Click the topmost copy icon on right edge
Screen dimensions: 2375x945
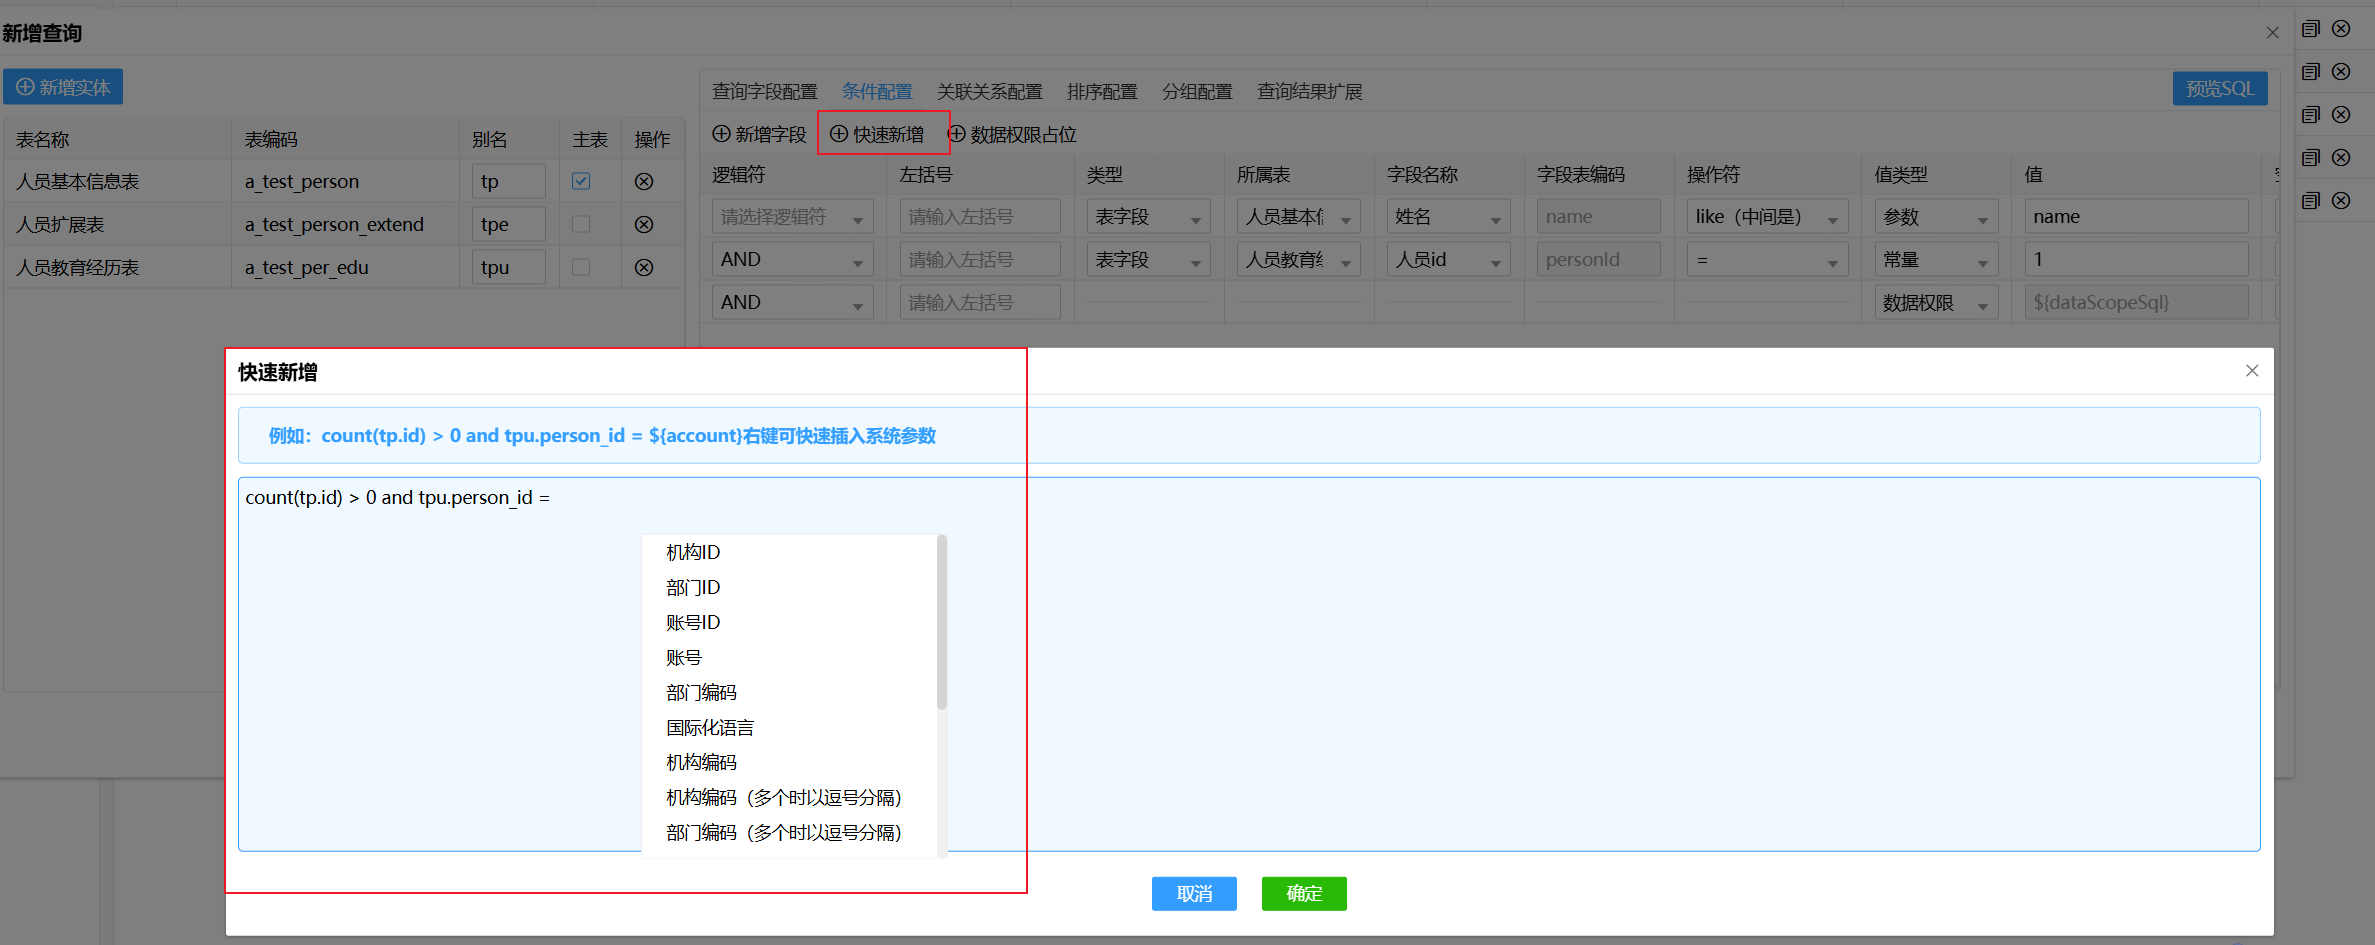point(2310,29)
